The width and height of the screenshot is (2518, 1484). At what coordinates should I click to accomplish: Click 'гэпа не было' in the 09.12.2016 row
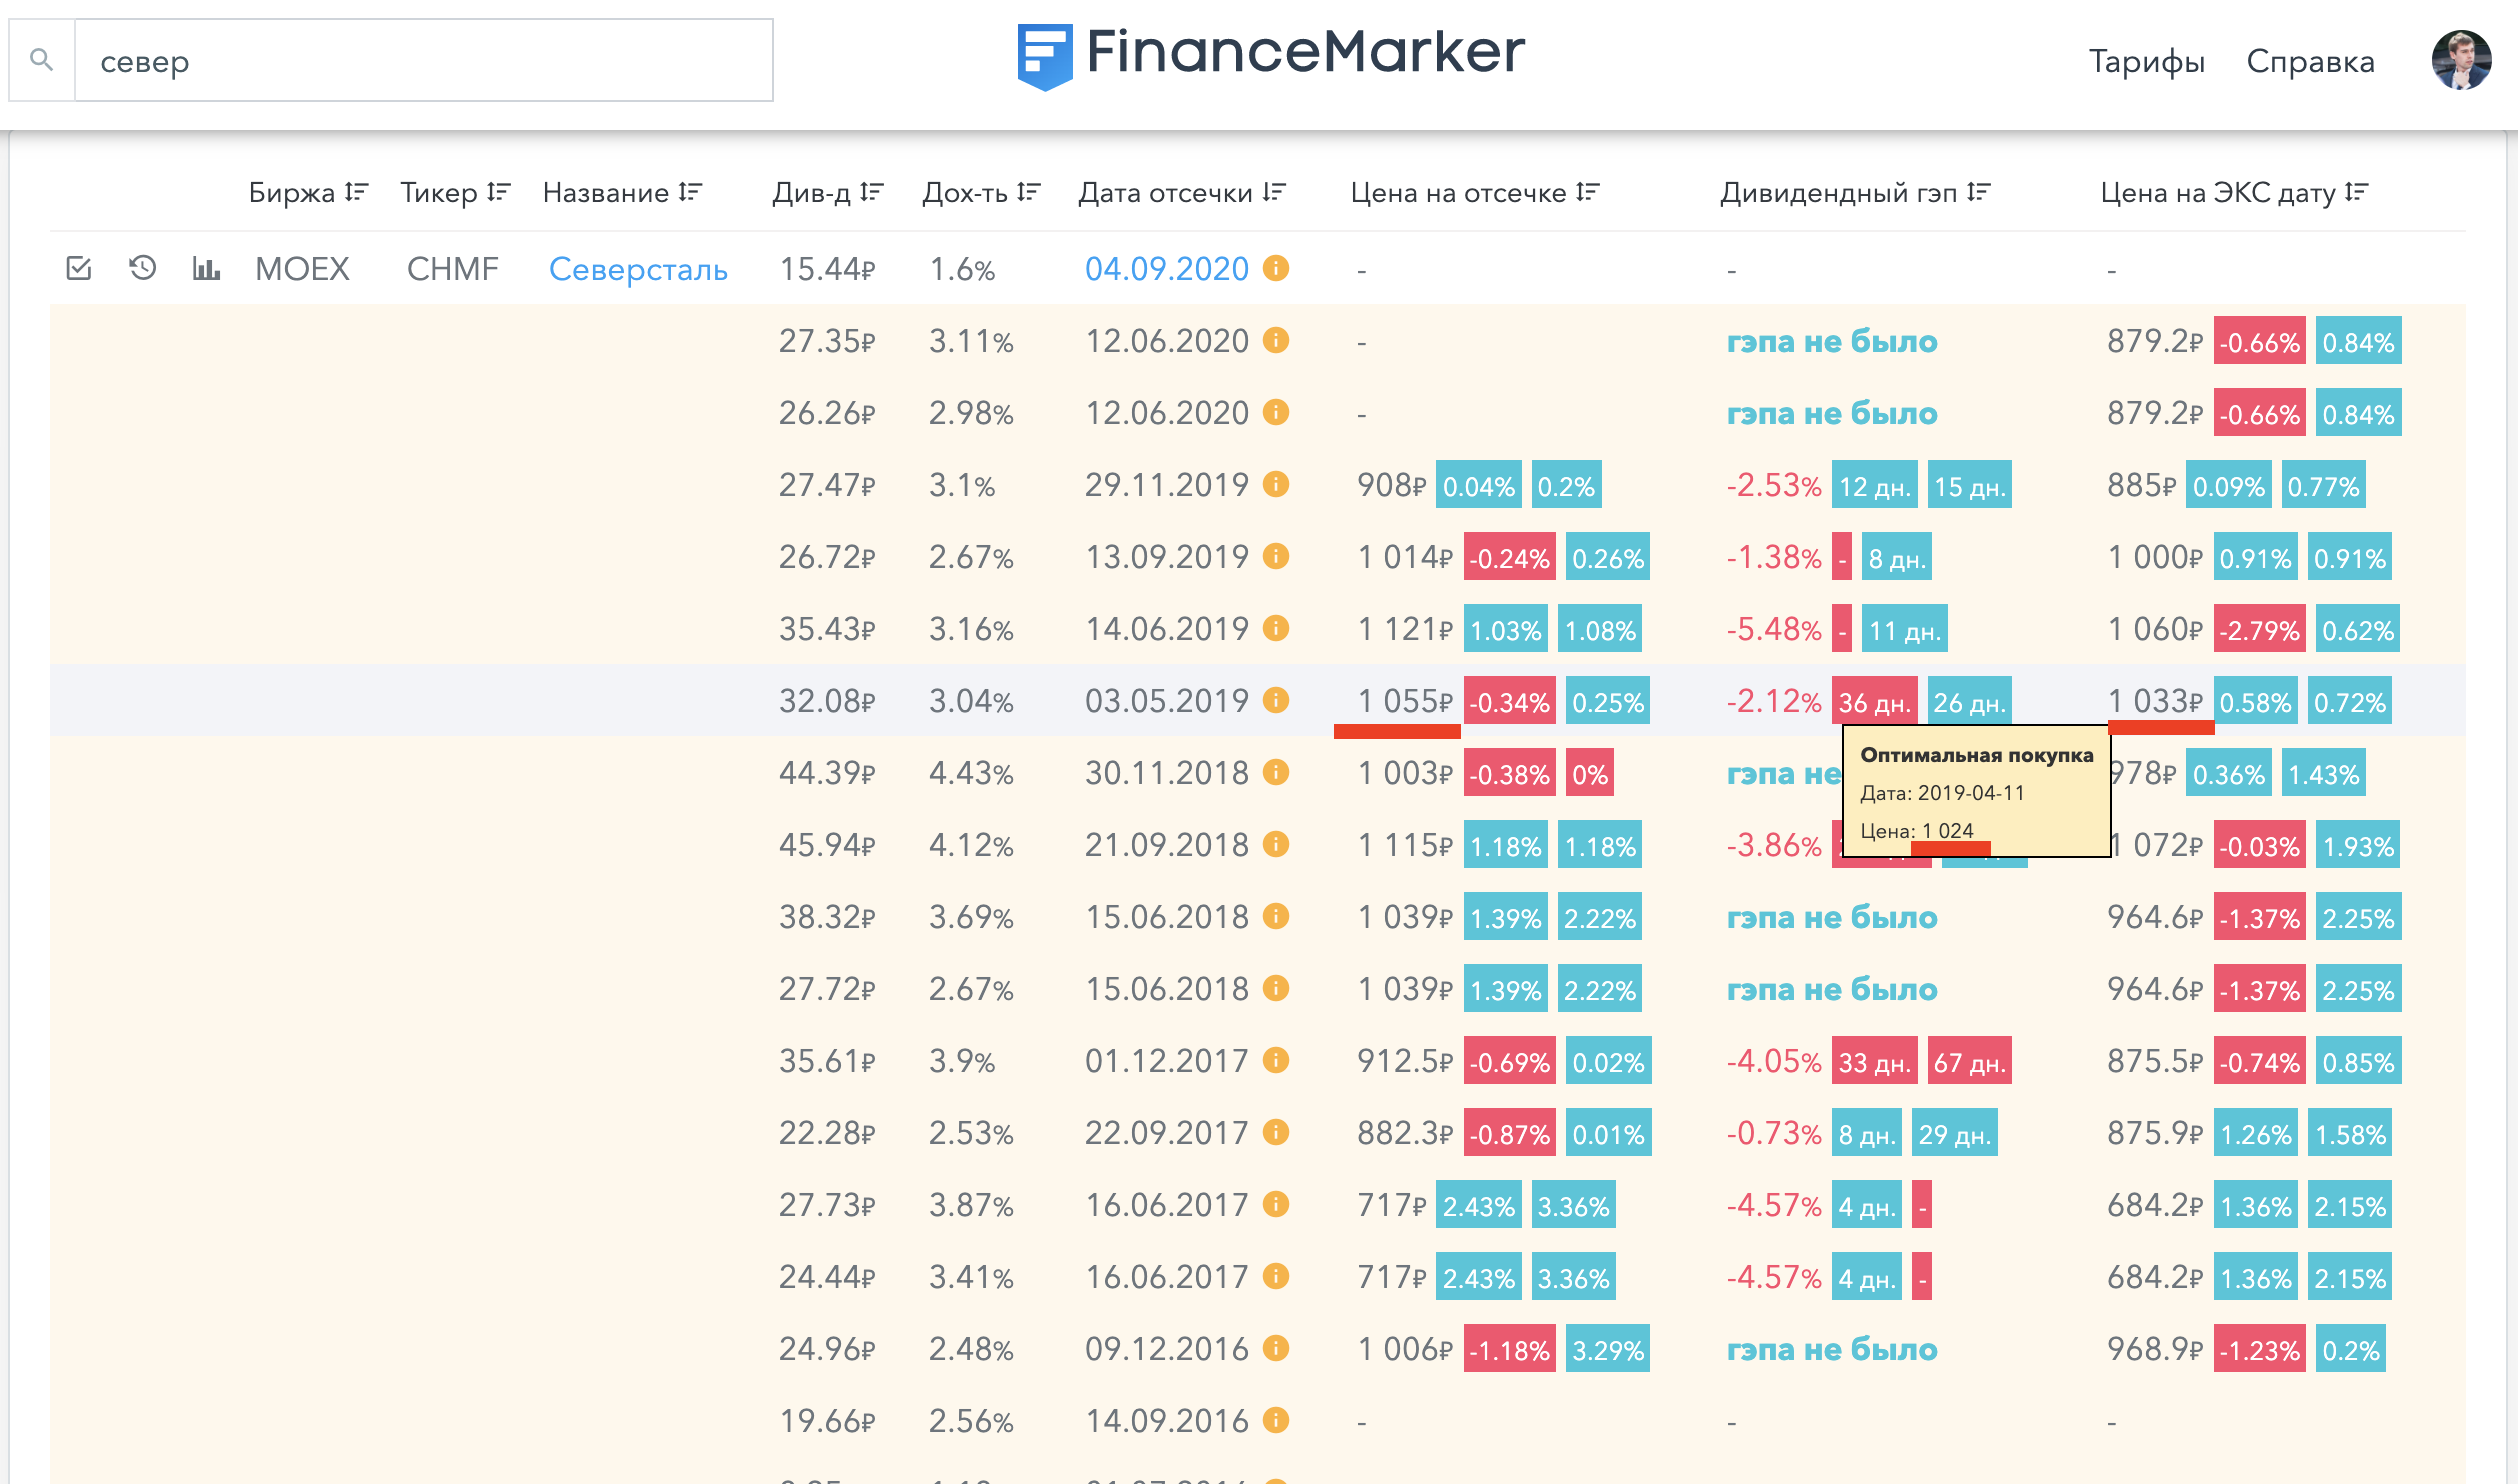click(x=1832, y=1350)
